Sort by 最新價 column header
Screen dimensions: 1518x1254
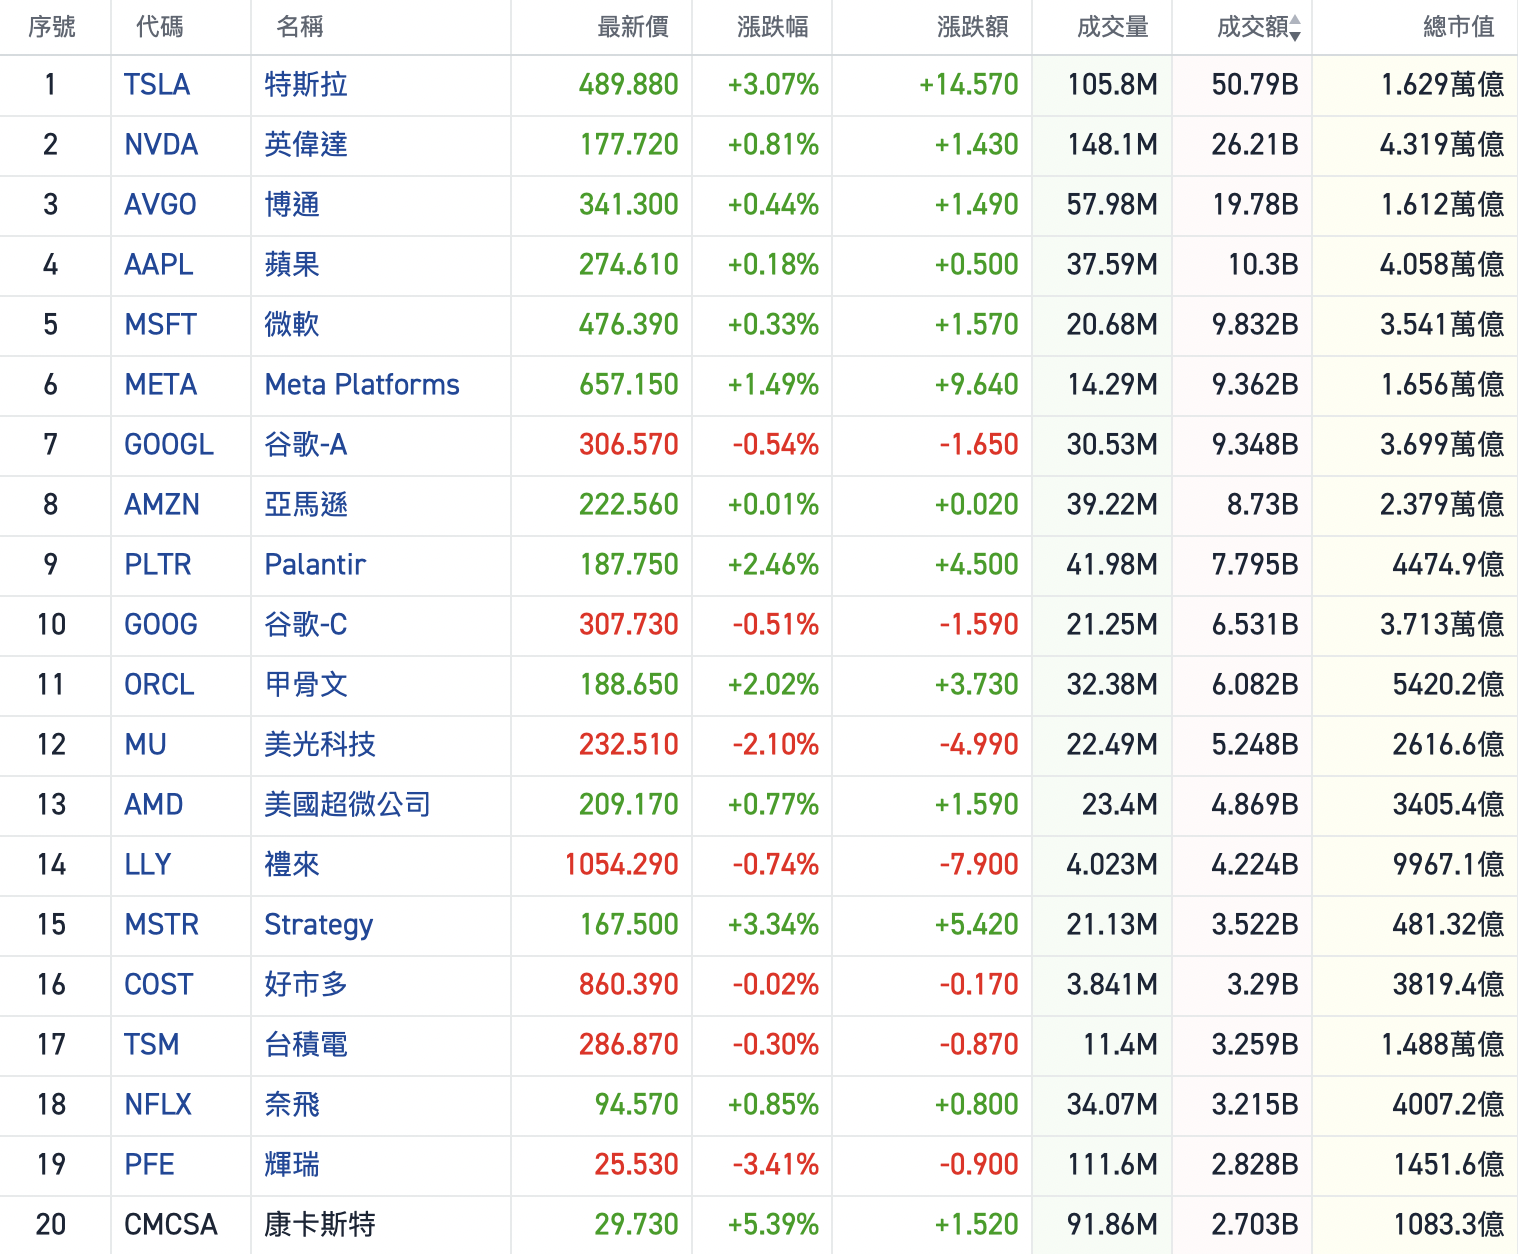coord(632,28)
